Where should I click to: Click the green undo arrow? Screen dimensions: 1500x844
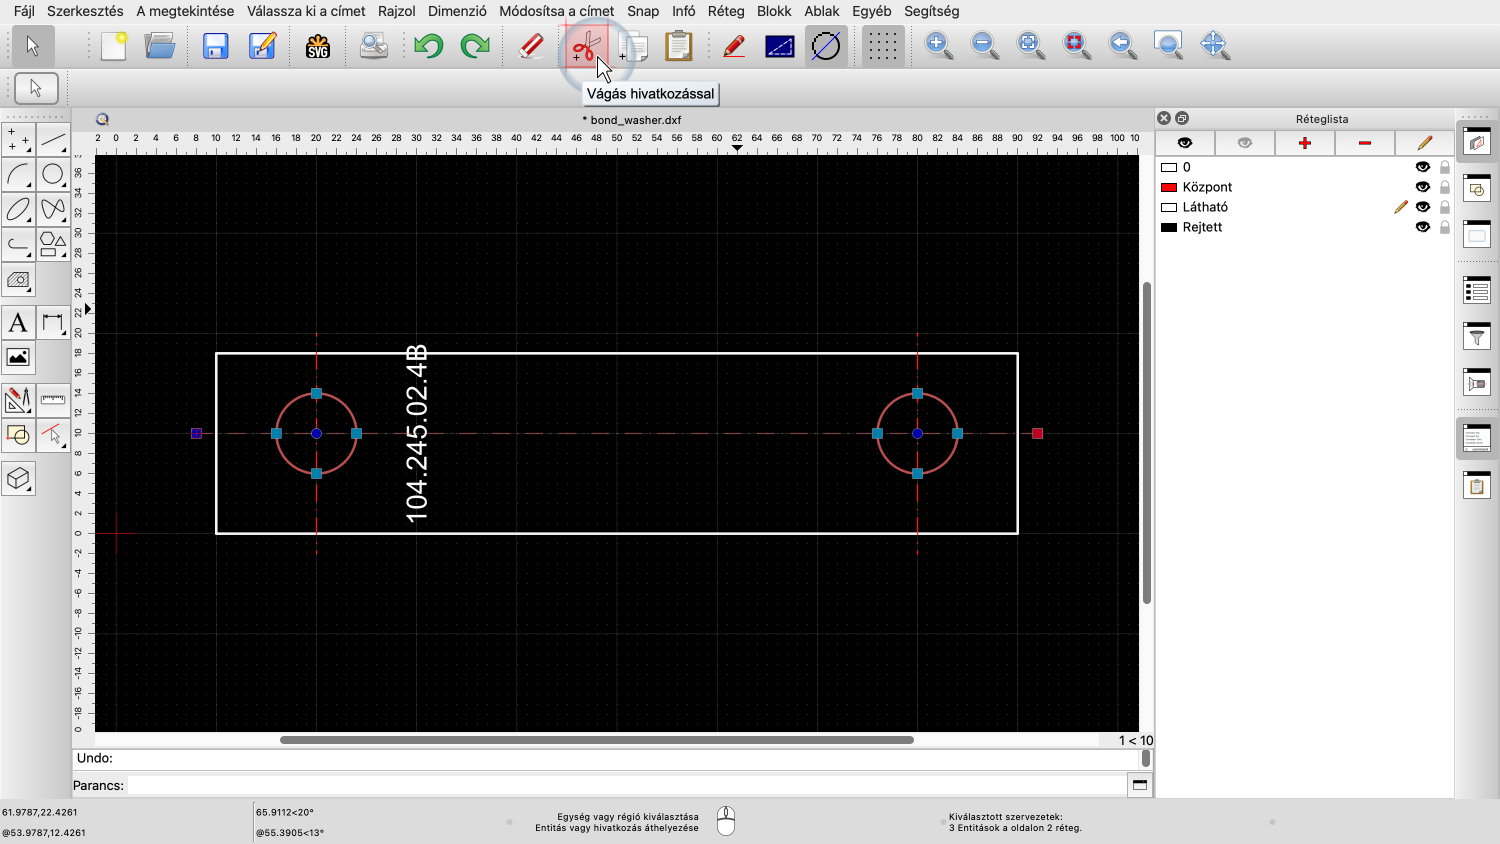[429, 46]
